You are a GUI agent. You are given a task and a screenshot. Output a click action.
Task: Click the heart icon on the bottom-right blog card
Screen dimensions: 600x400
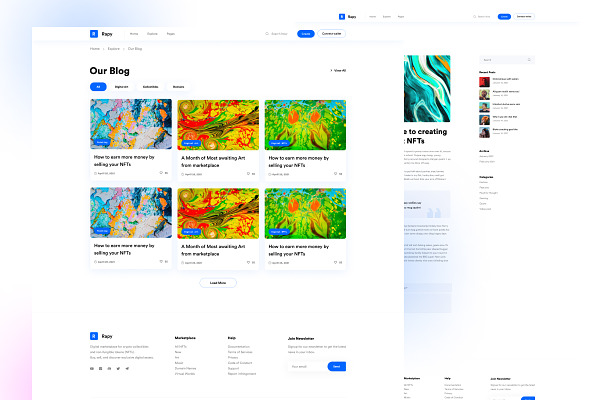click(336, 262)
